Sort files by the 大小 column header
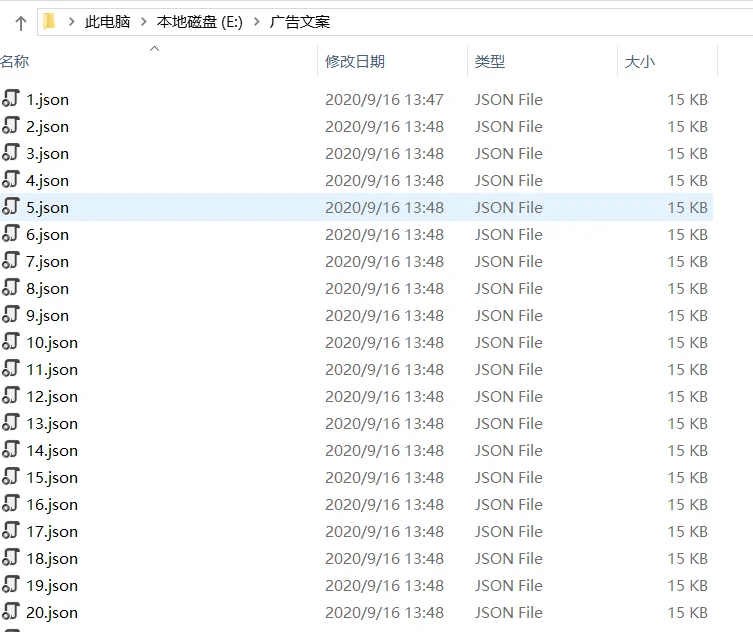The width and height of the screenshot is (753, 632). pos(640,61)
